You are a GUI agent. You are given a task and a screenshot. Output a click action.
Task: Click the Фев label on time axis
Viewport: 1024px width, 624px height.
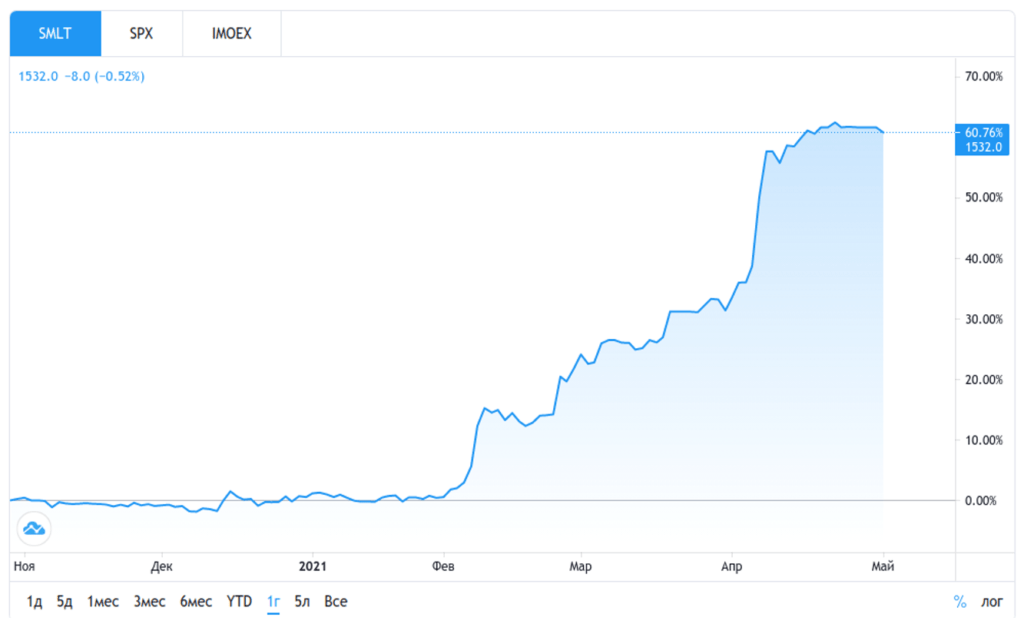tap(443, 567)
